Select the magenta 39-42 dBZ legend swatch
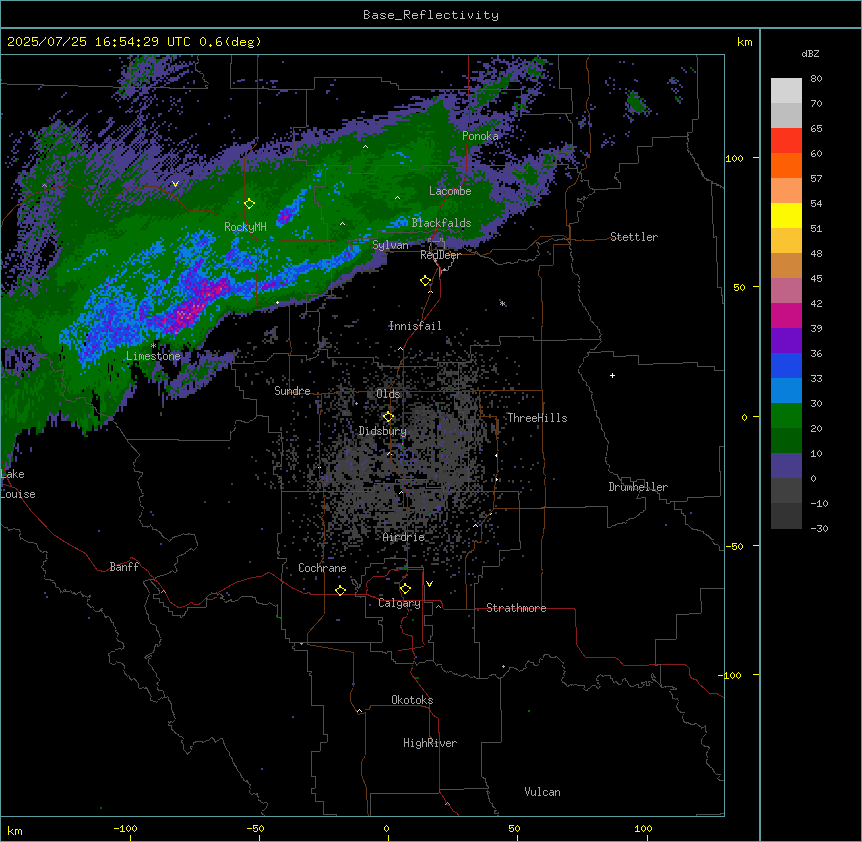This screenshot has height=842, width=862. coord(786,315)
